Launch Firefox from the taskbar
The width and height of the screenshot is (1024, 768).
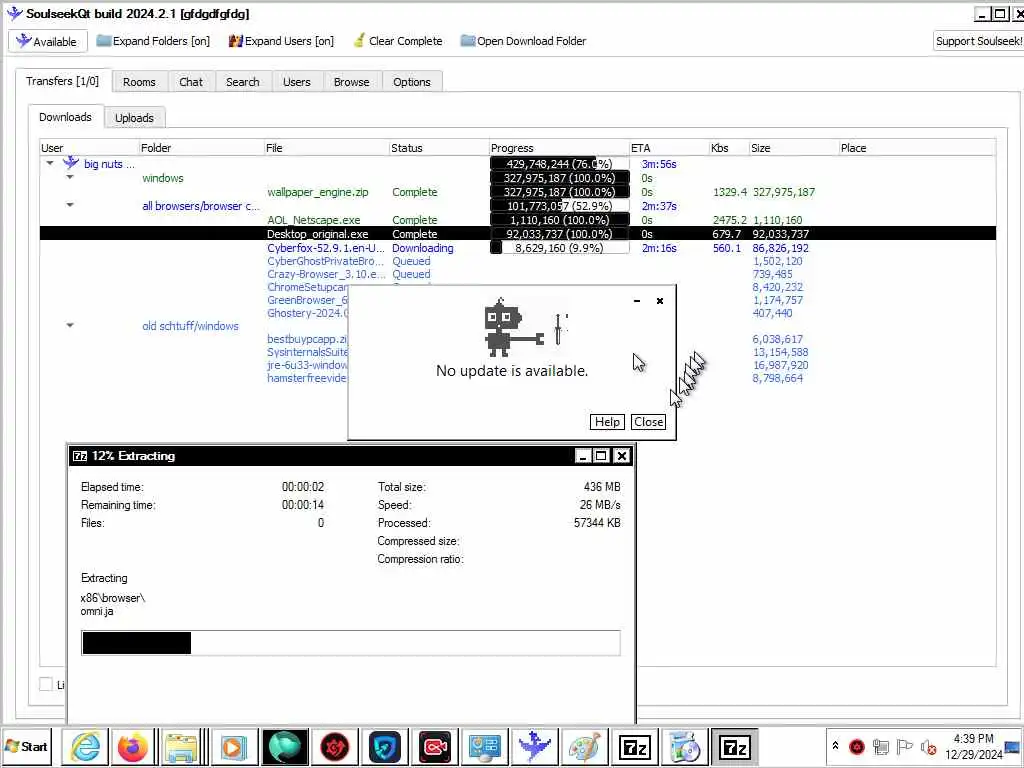pos(133,746)
